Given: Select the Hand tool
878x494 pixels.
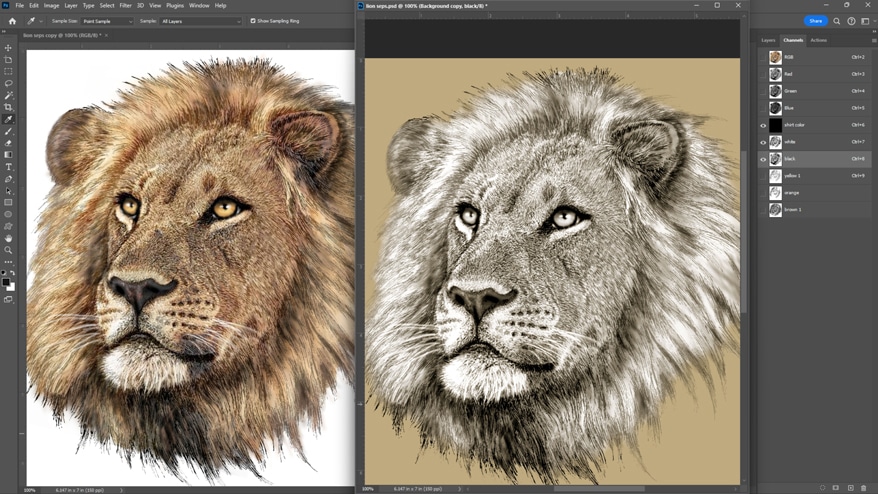Looking at the screenshot, I should pos(9,238).
